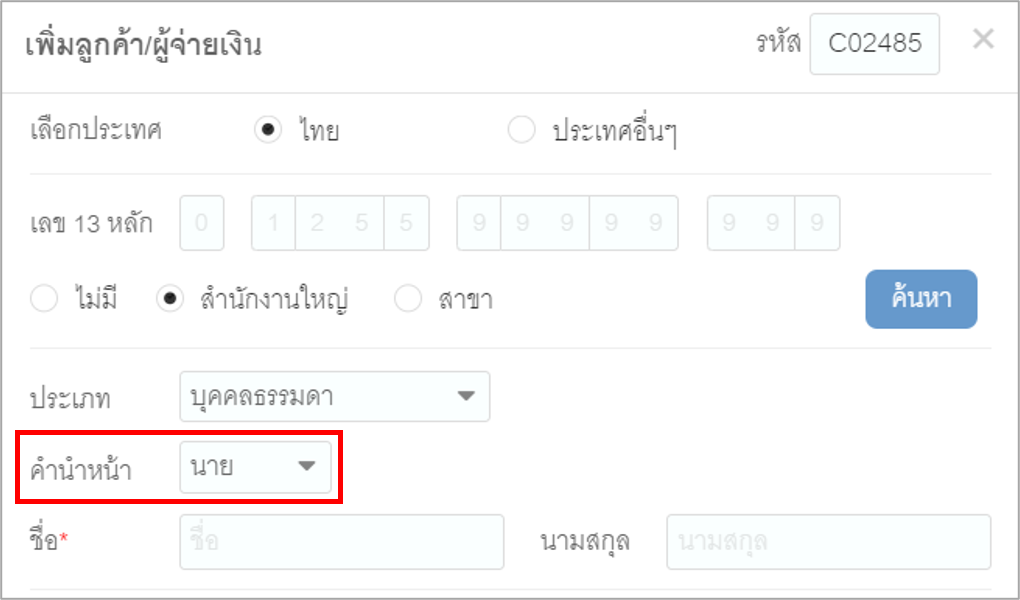The width and height of the screenshot is (1020, 600).
Task: Close the เพิ่มลูกค้า dialog with the X
Action: [983, 39]
